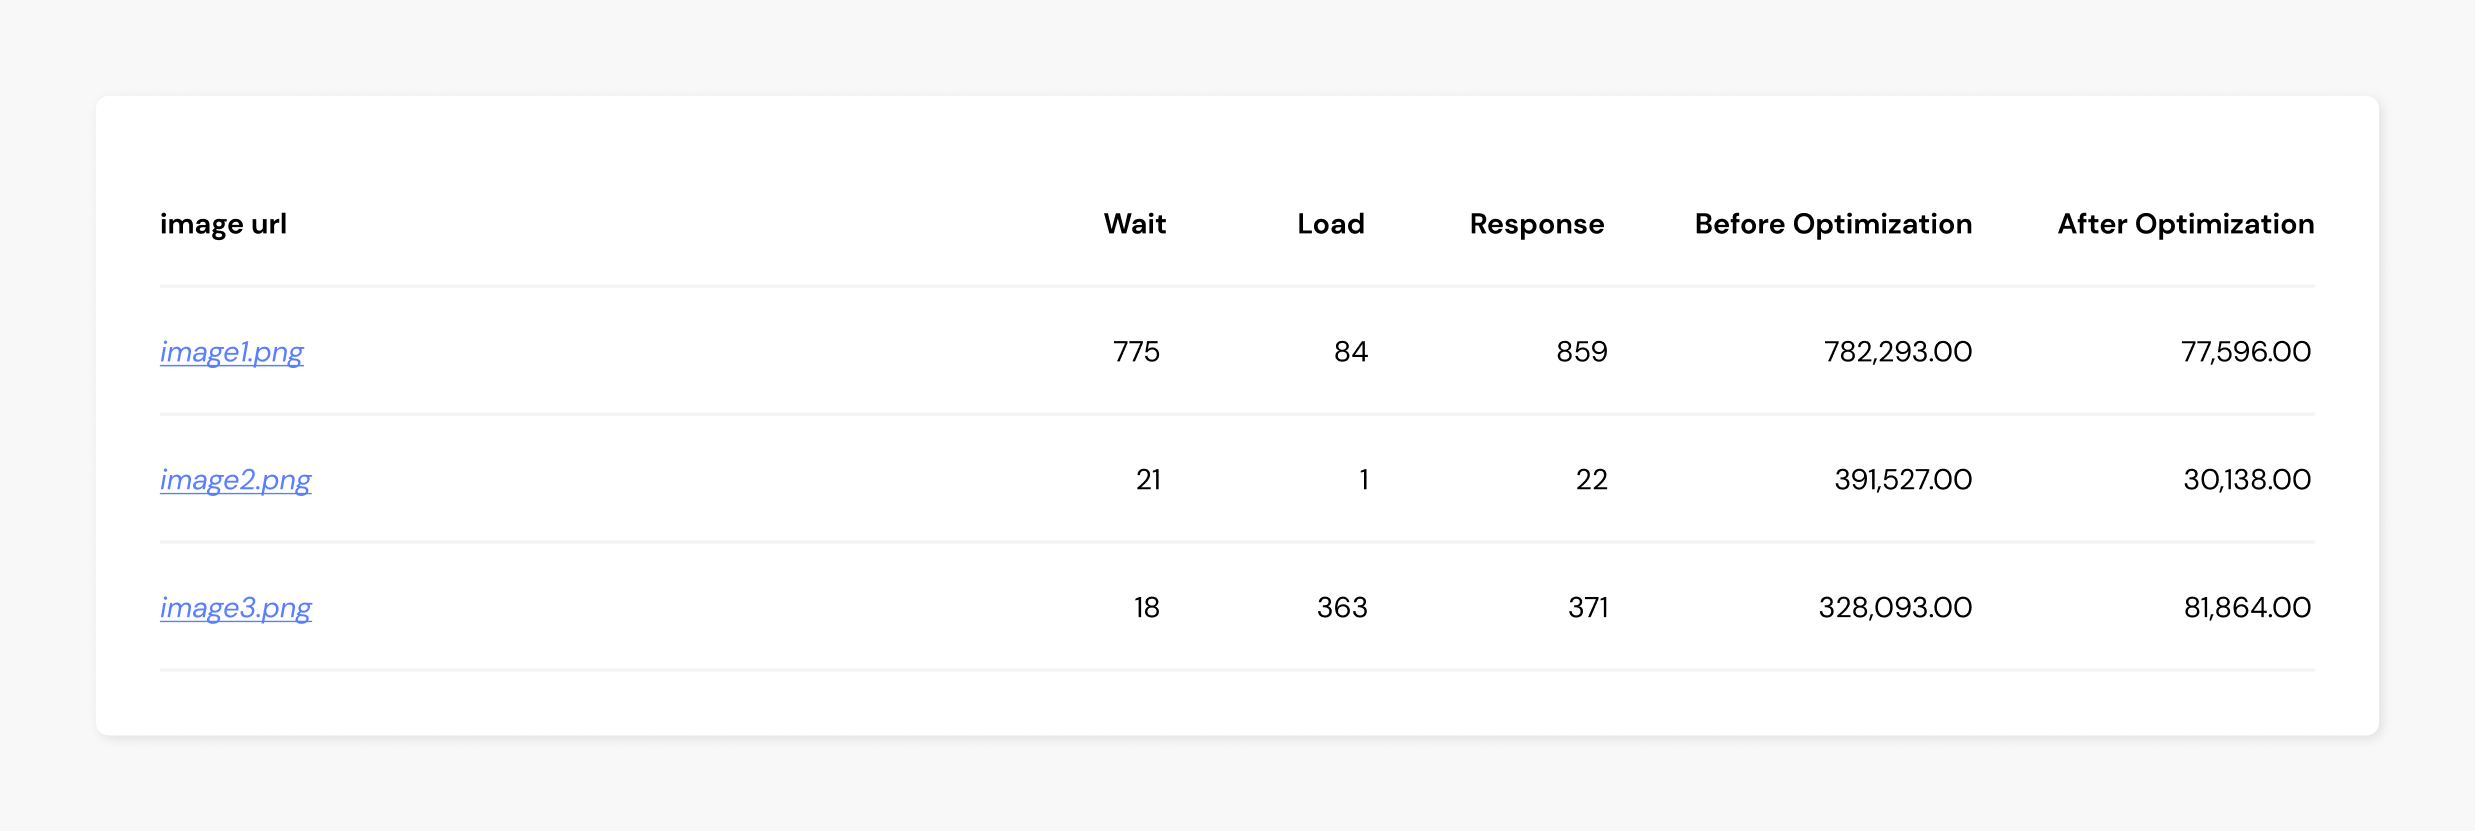
Task: Select the 77,596.00 after optimization cell
Action: coord(2245,352)
